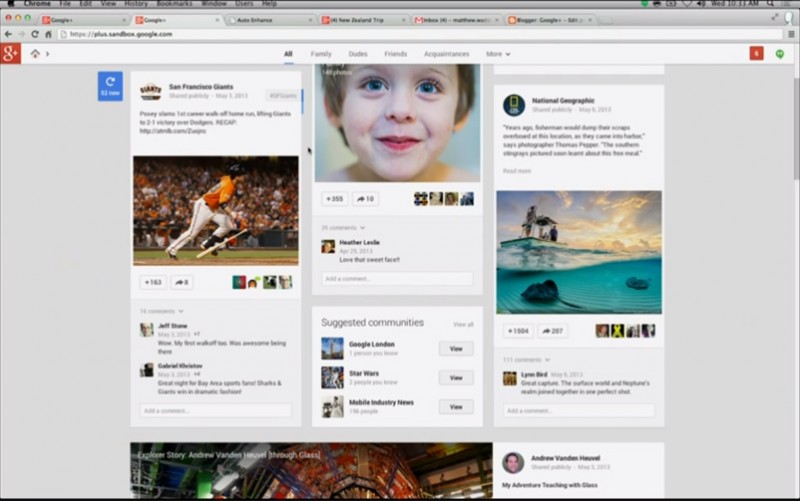Open the red notifications counter
Viewport: 800px width, 501px height.
coord(756,54)
